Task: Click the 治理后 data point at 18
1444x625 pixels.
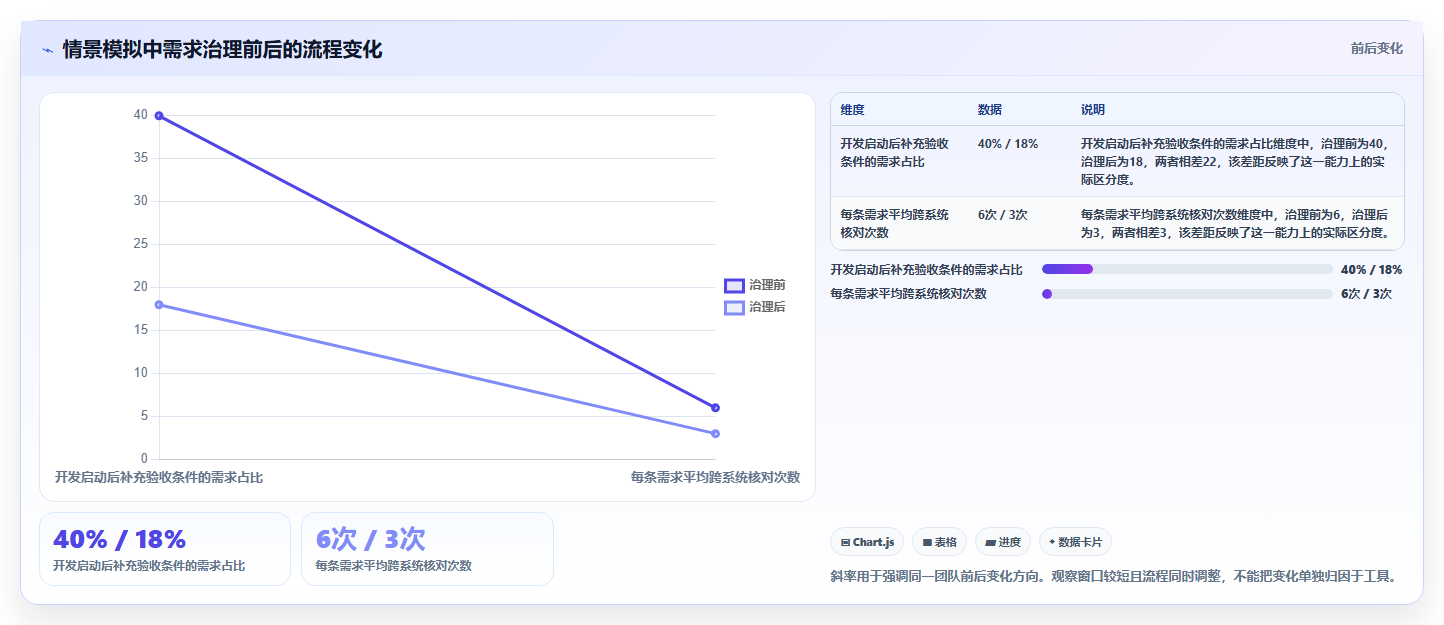Action: coord(159,305)
